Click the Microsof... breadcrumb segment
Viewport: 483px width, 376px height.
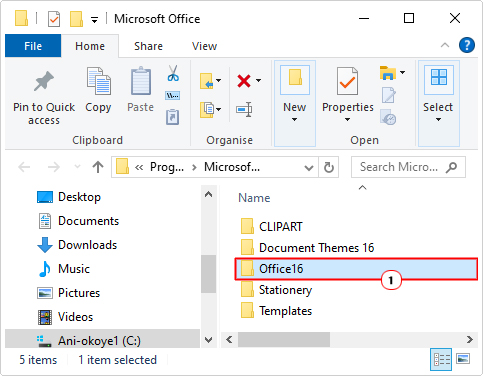[x=232, y=167]
